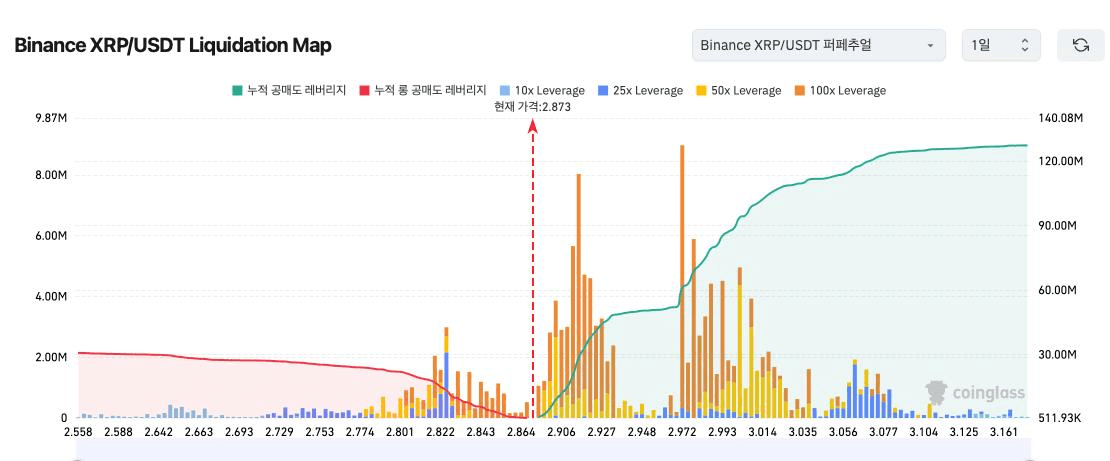Click the 3.077 price axis label
Image resolution: width=1110 pixels, height=461 pixels.
pyautogui.click(x=884, y=432)
